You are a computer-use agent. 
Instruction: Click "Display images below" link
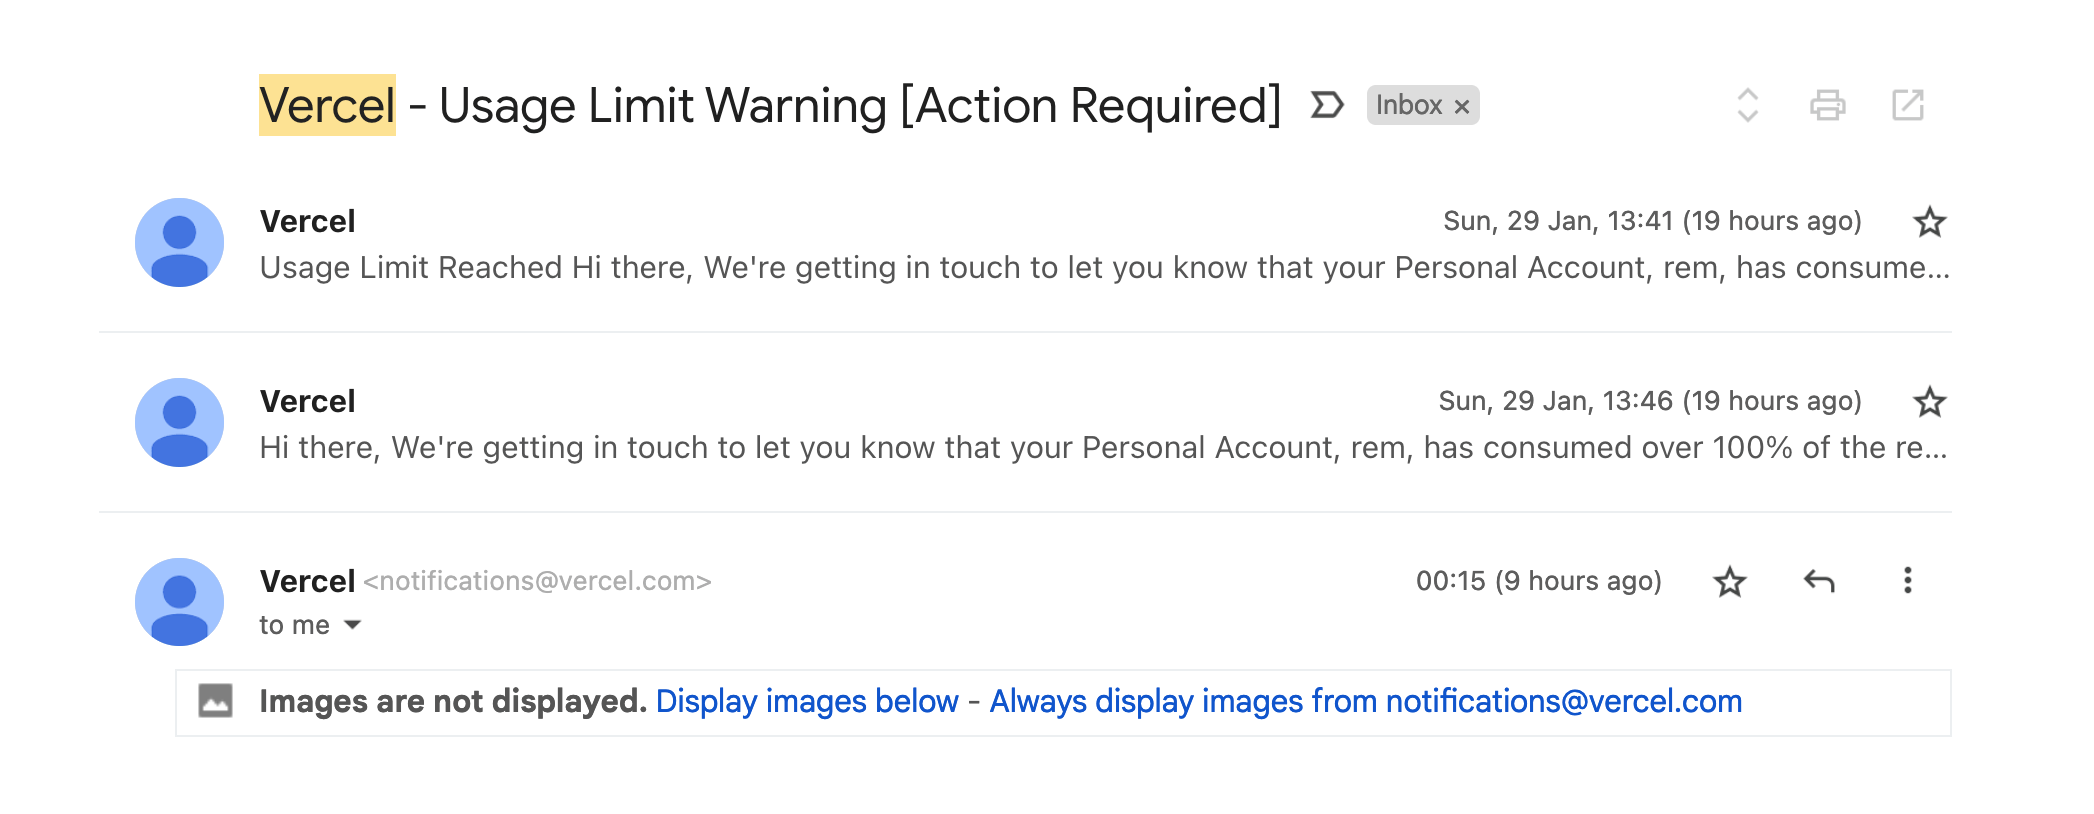coord(807,701)
